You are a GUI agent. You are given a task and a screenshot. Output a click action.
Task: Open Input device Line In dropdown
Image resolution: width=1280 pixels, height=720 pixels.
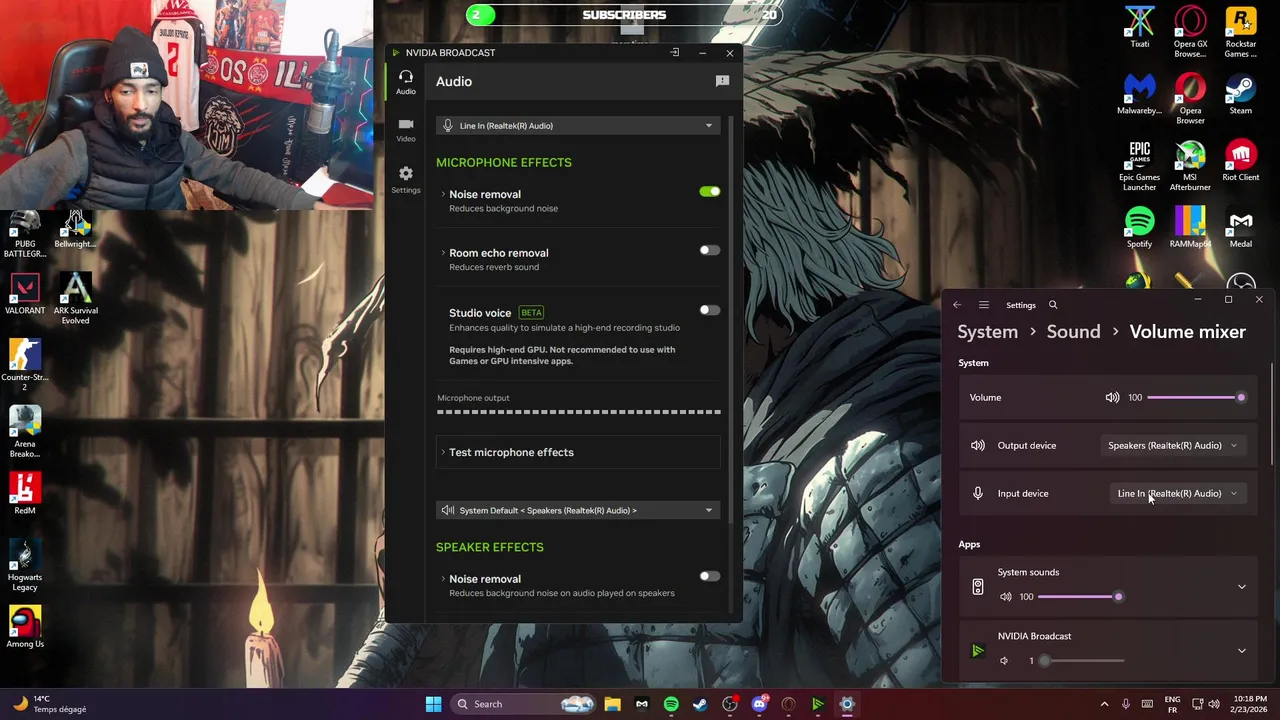click(1177, 494)
